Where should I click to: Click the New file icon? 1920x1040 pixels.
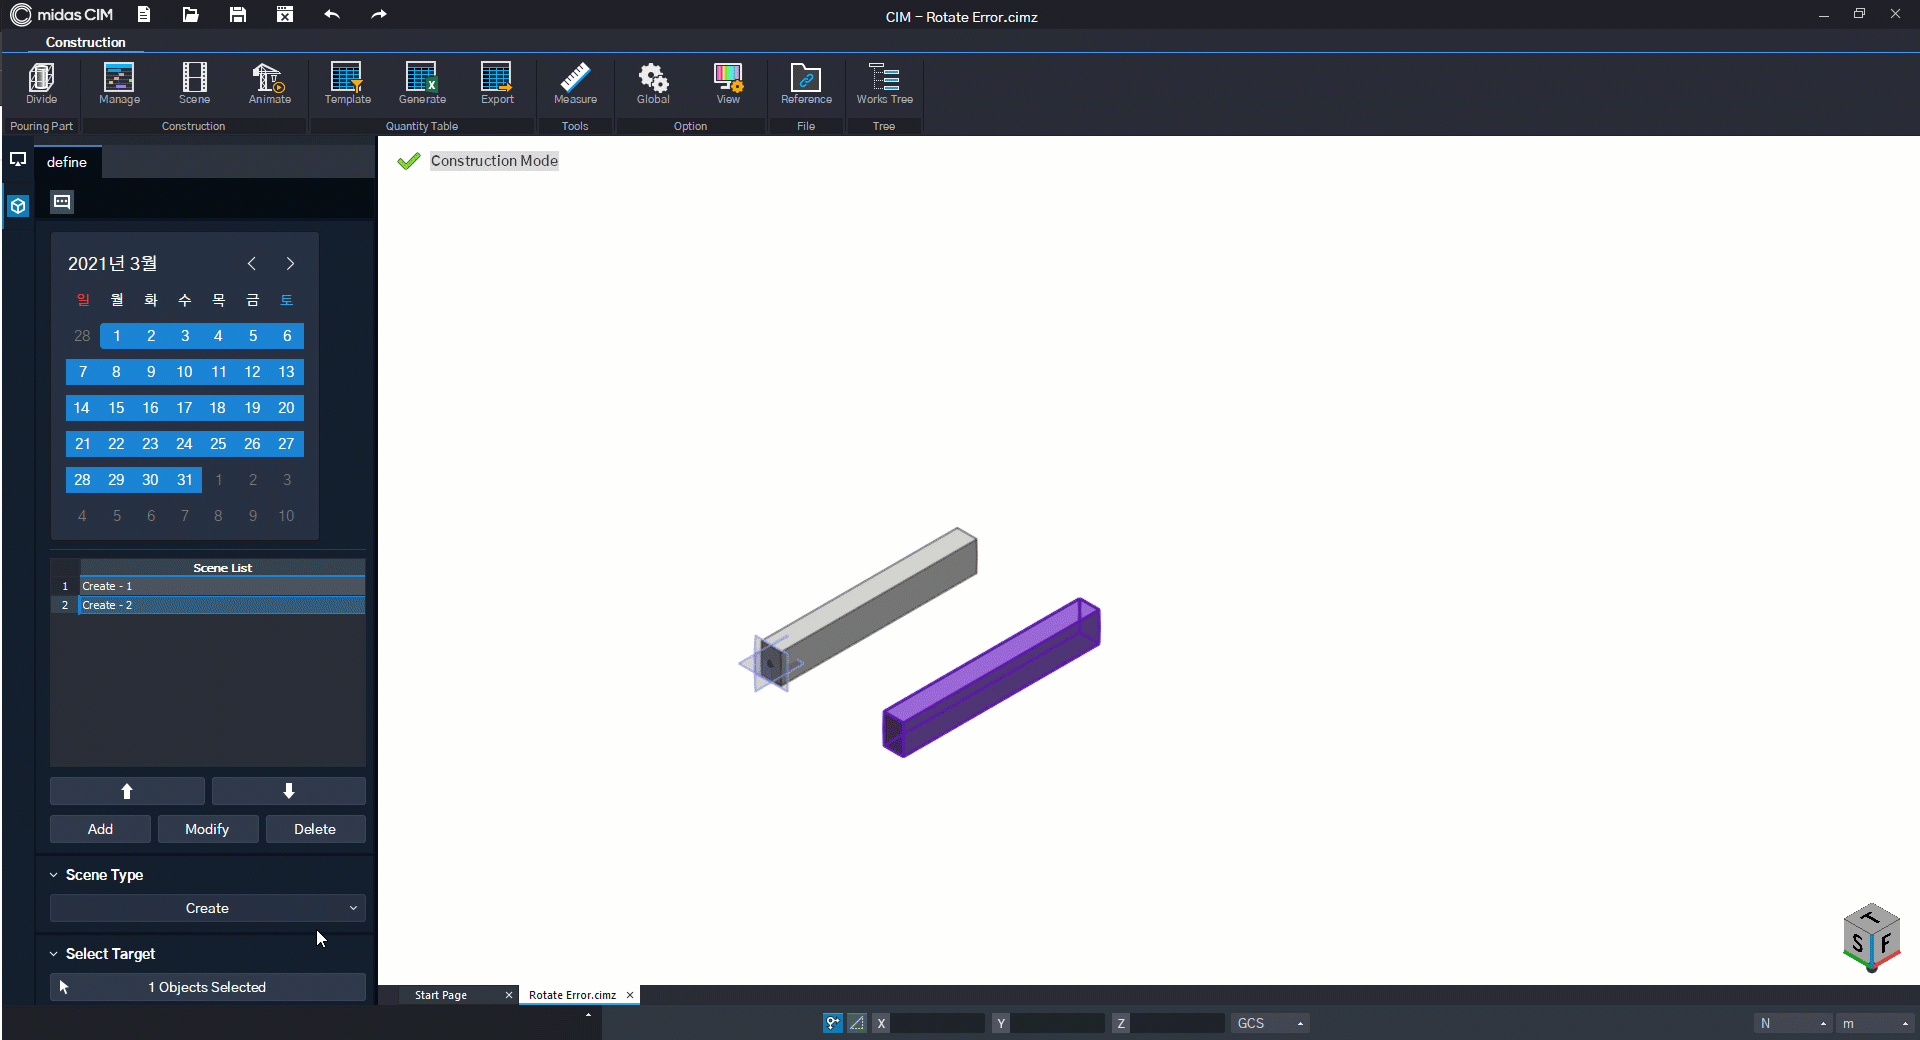(144, 14)
